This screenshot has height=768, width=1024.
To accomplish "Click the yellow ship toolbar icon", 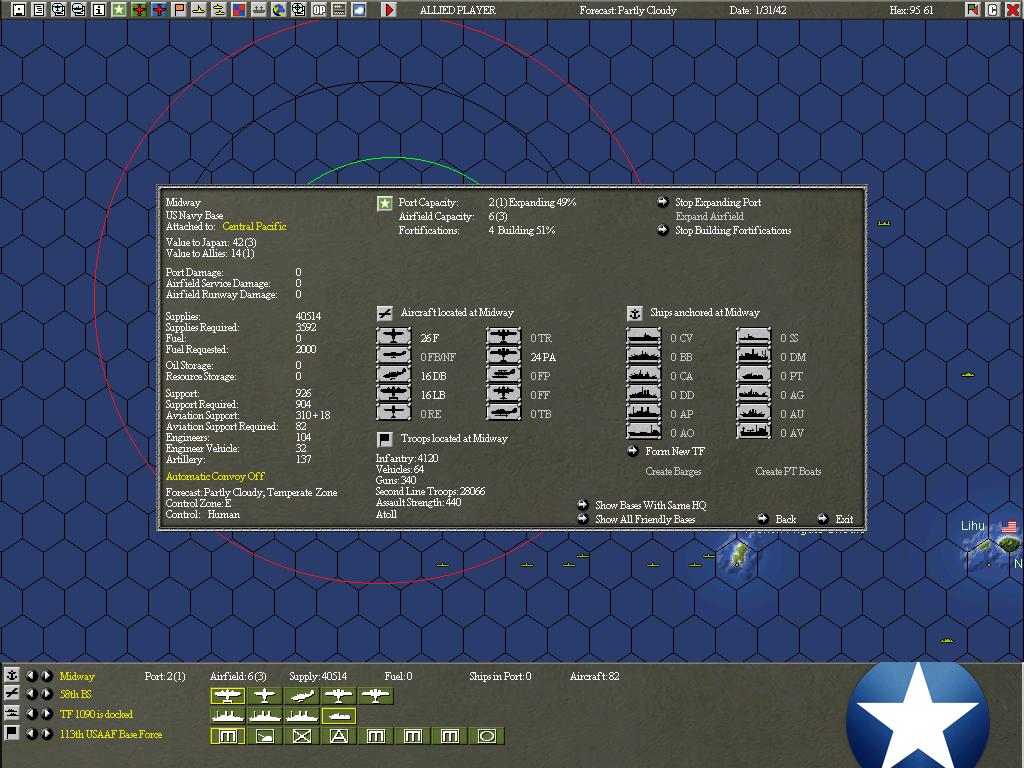I will pos(198,9).
